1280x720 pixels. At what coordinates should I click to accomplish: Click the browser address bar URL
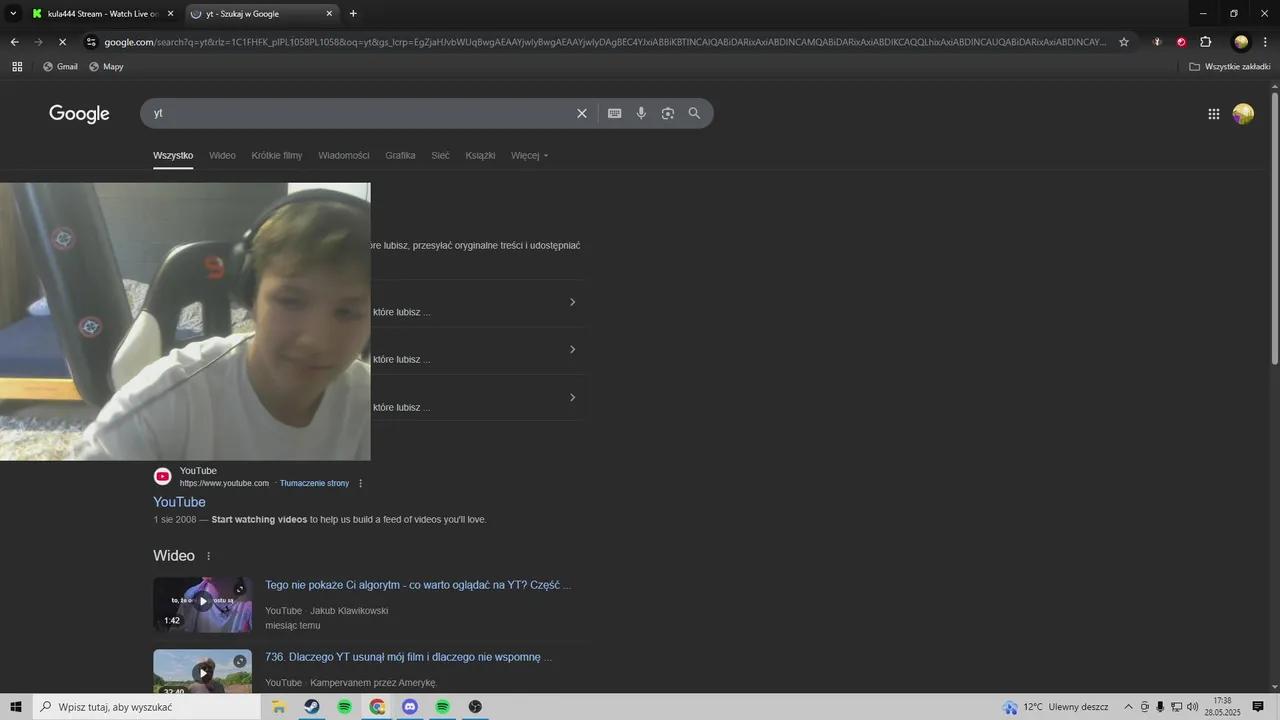(605, 42)
